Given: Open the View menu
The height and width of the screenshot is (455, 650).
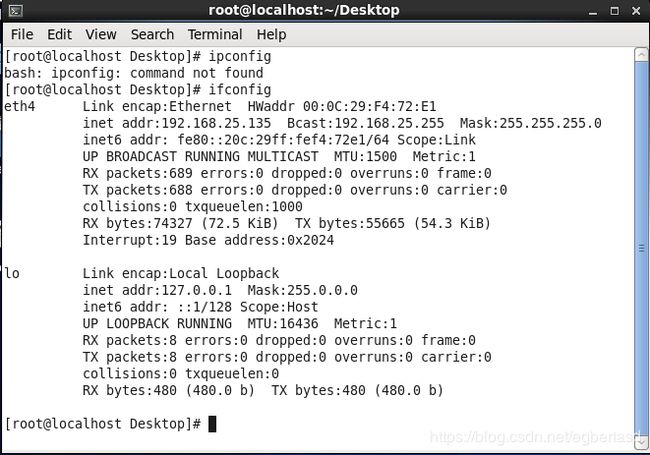Looking at the screenshot, I should pos(101,34).
